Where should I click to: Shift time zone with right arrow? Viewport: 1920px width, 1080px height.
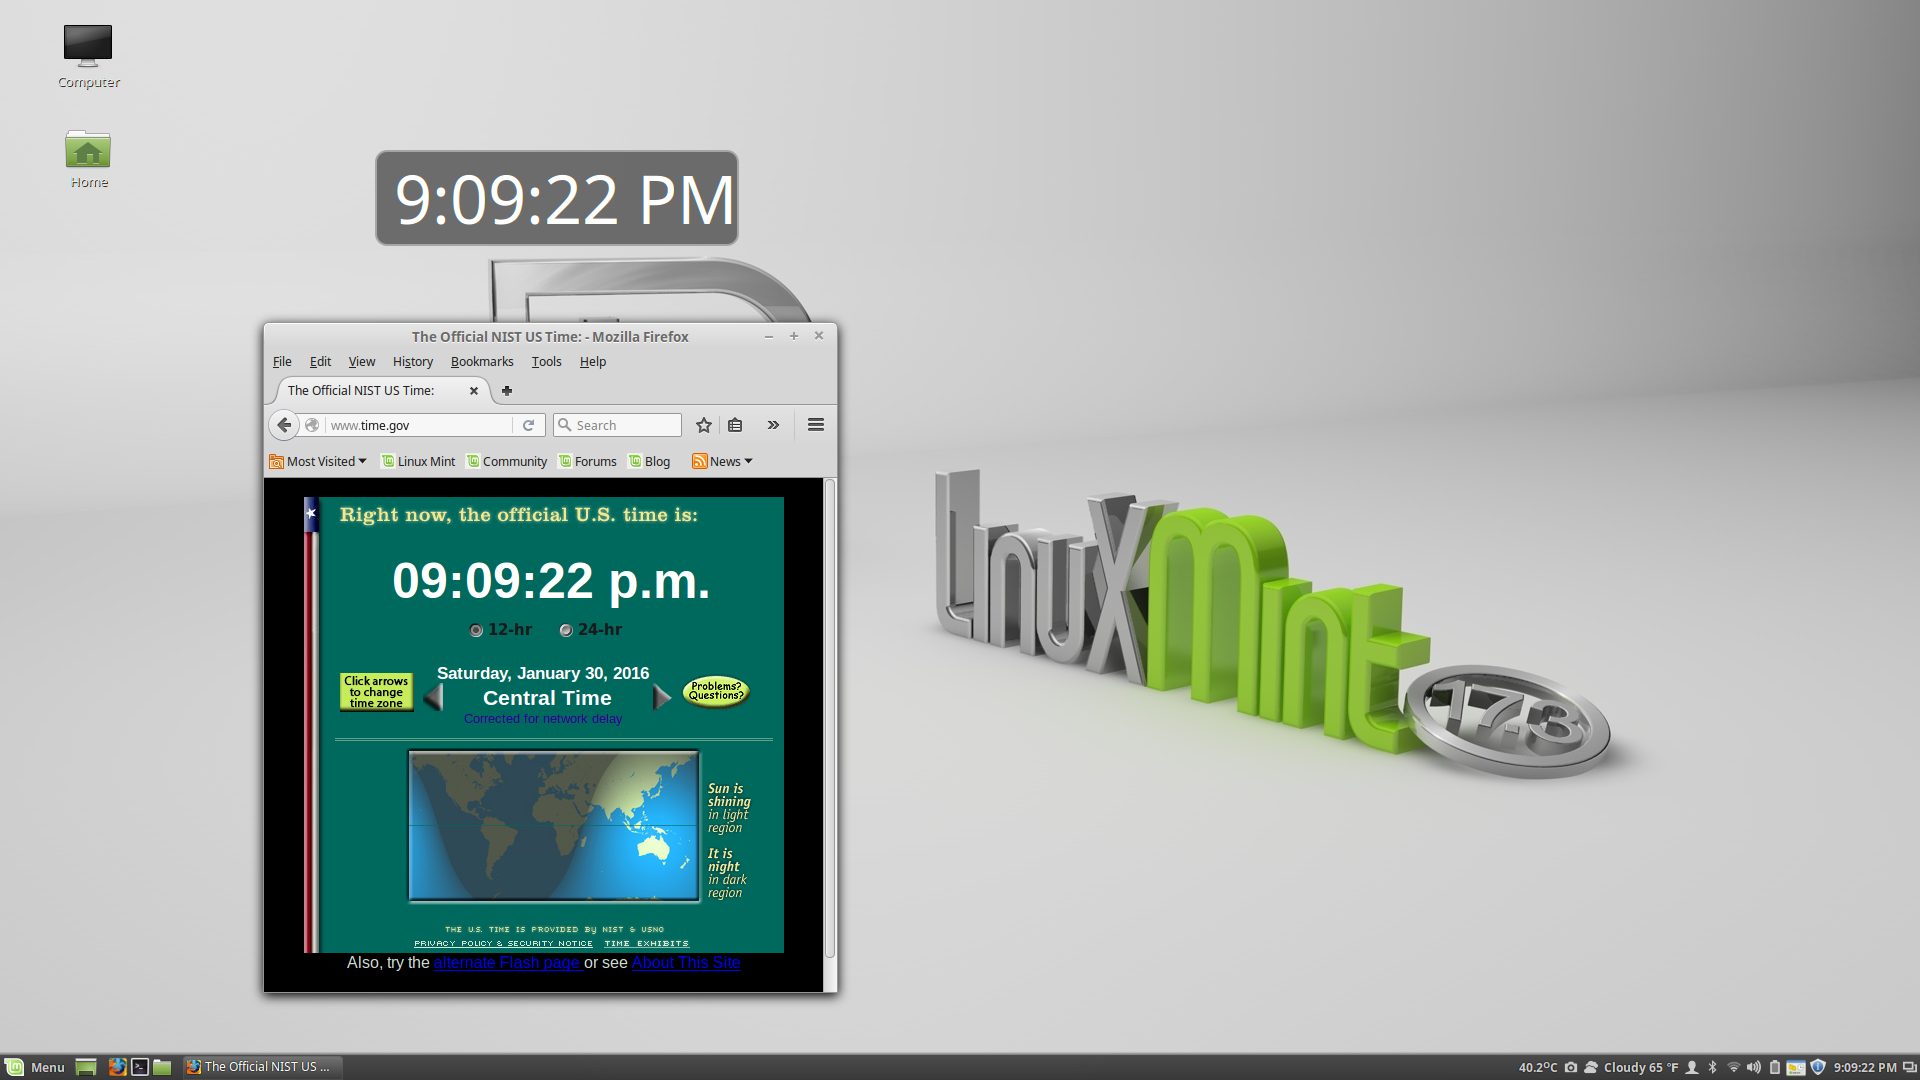[662, 697]
